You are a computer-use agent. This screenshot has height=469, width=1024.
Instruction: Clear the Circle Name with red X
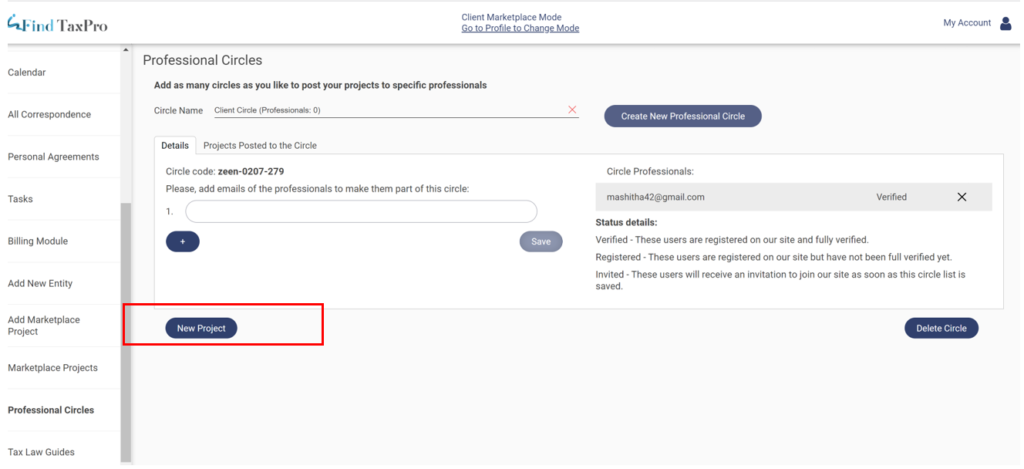click(572, 110)
